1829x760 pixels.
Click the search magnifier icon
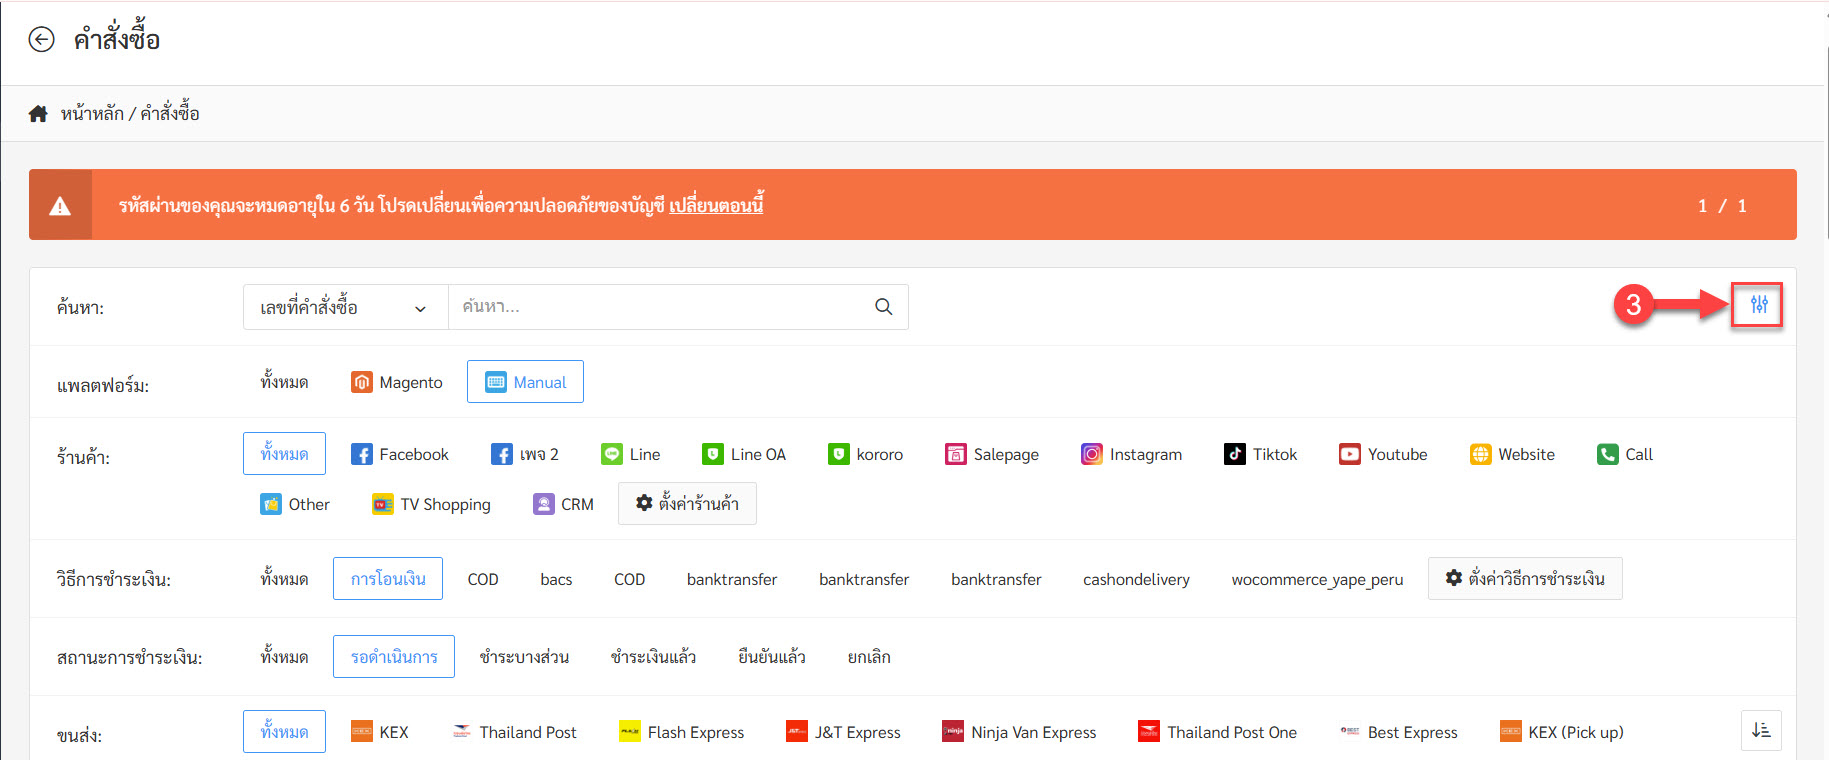883,307
